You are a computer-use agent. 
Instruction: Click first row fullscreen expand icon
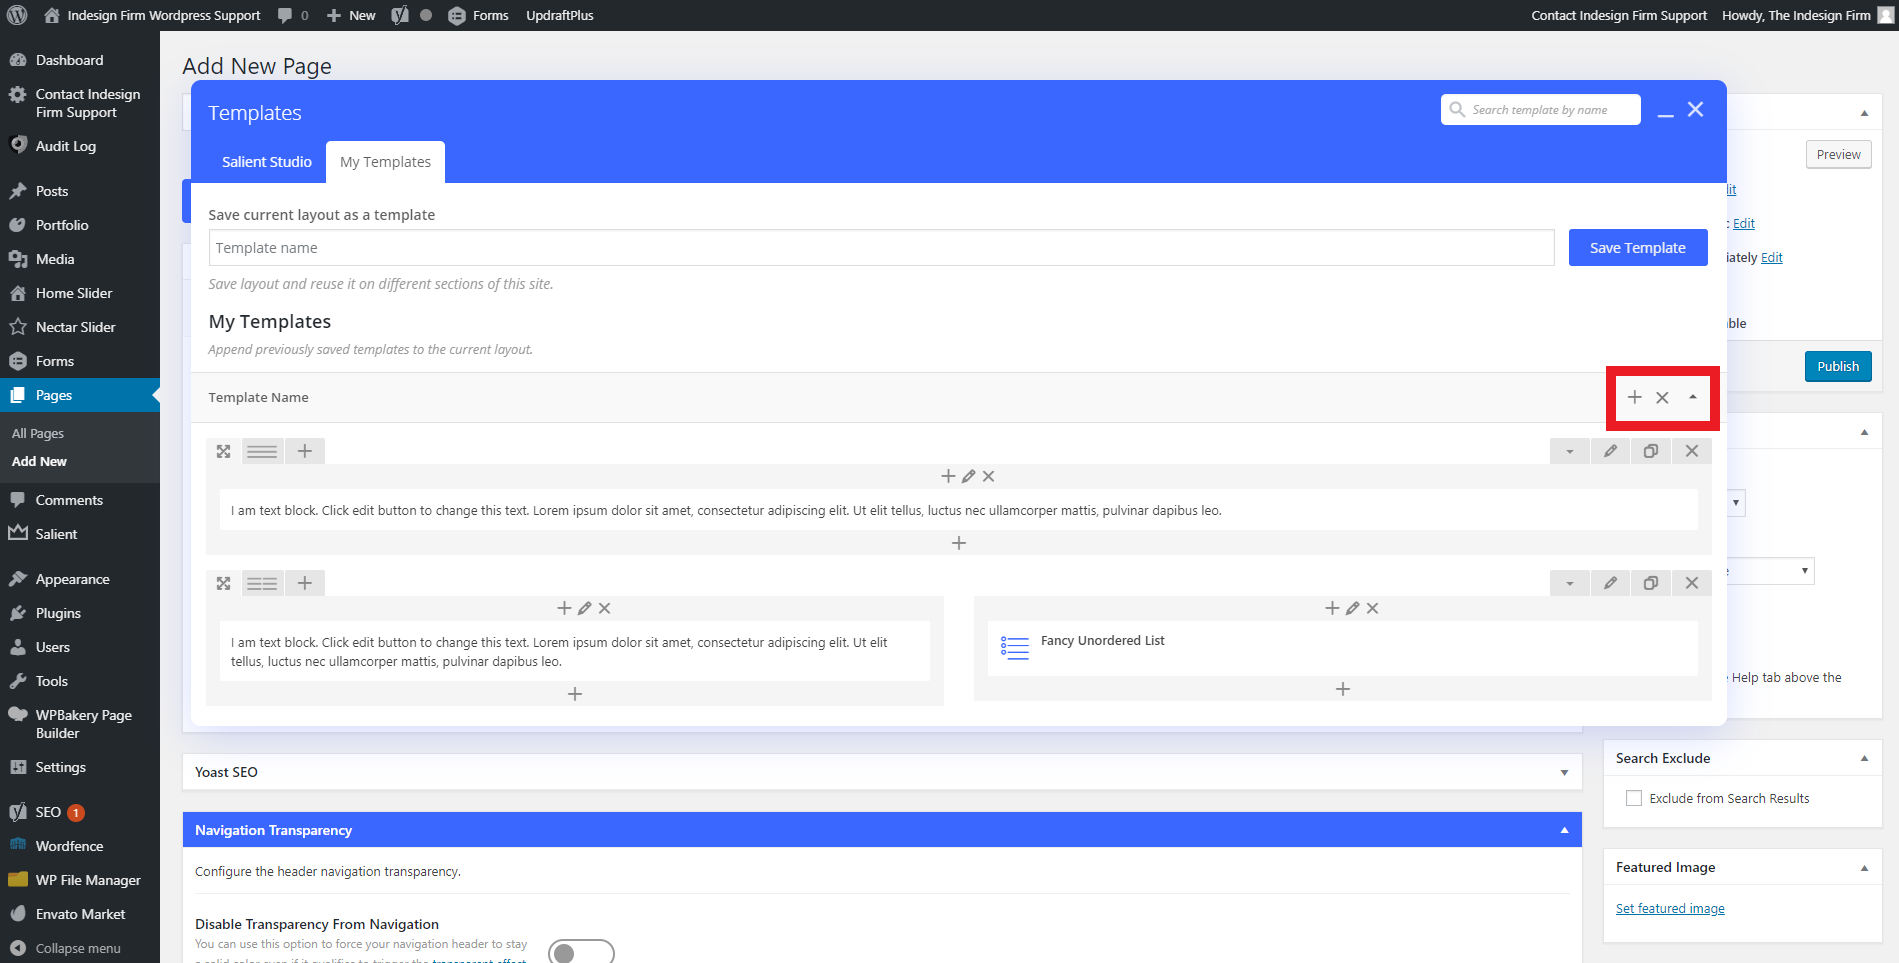pyautogui.click(x=224, y=451)
